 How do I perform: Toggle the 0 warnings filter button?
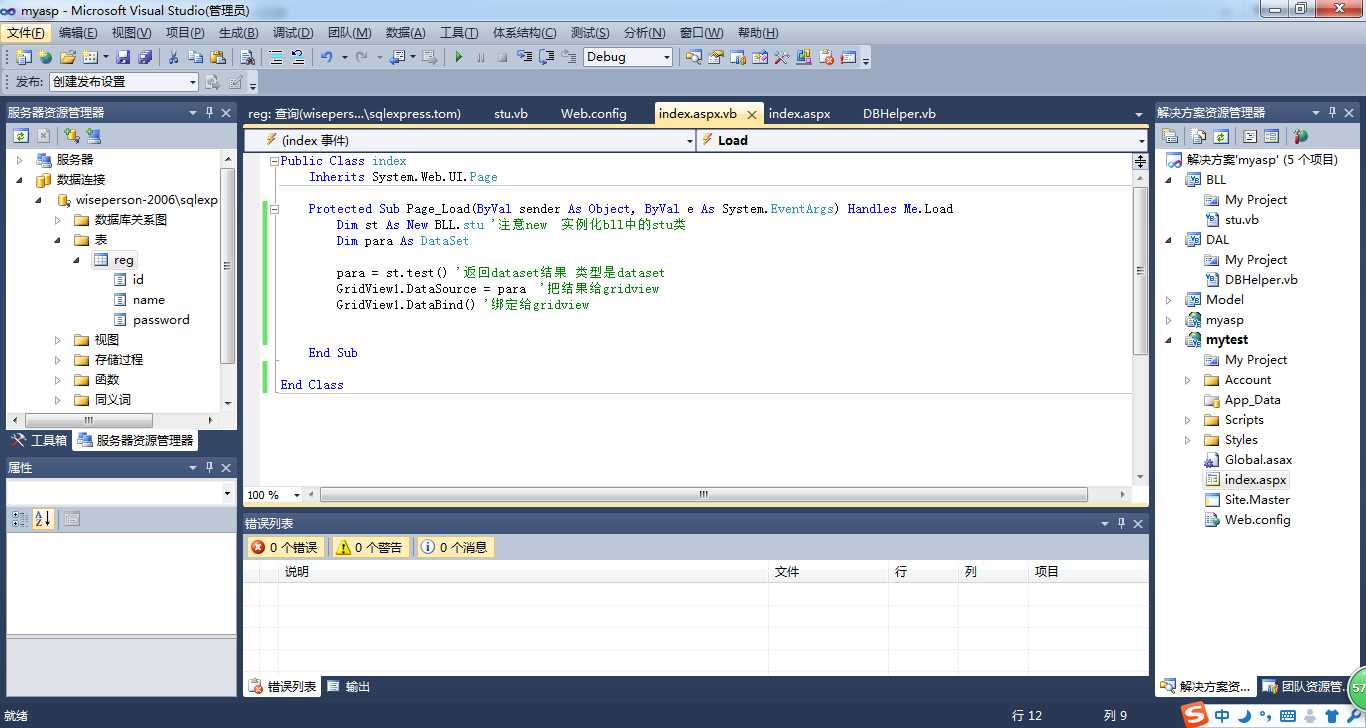tap(371, 547)
